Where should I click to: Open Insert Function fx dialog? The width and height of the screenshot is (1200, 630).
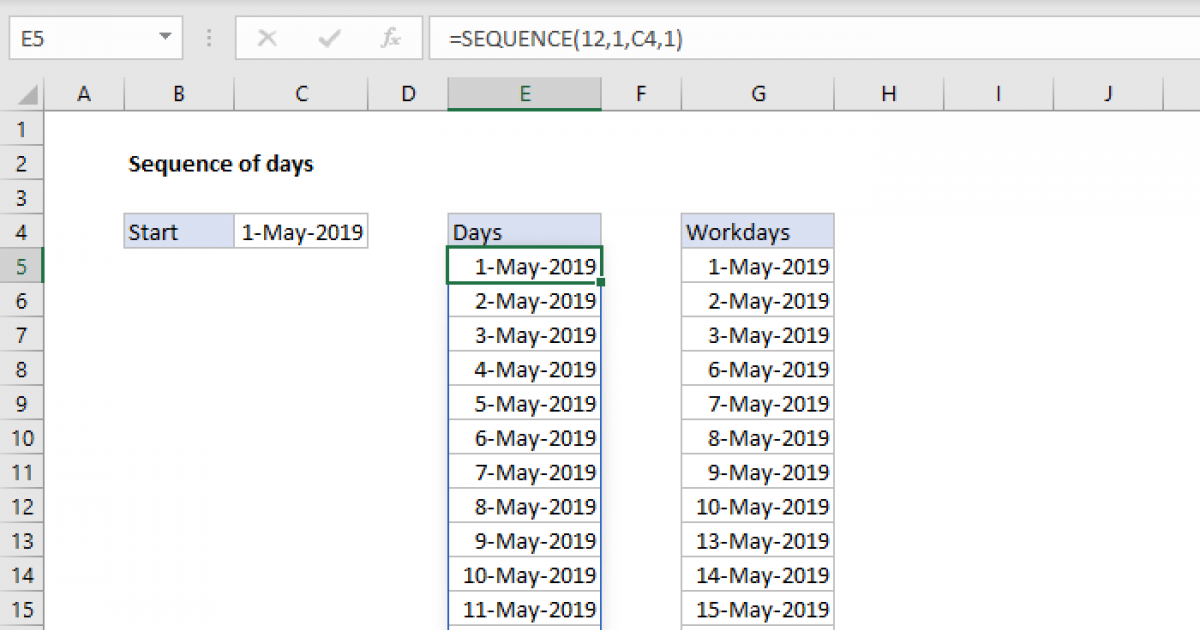tap(390, 39)
